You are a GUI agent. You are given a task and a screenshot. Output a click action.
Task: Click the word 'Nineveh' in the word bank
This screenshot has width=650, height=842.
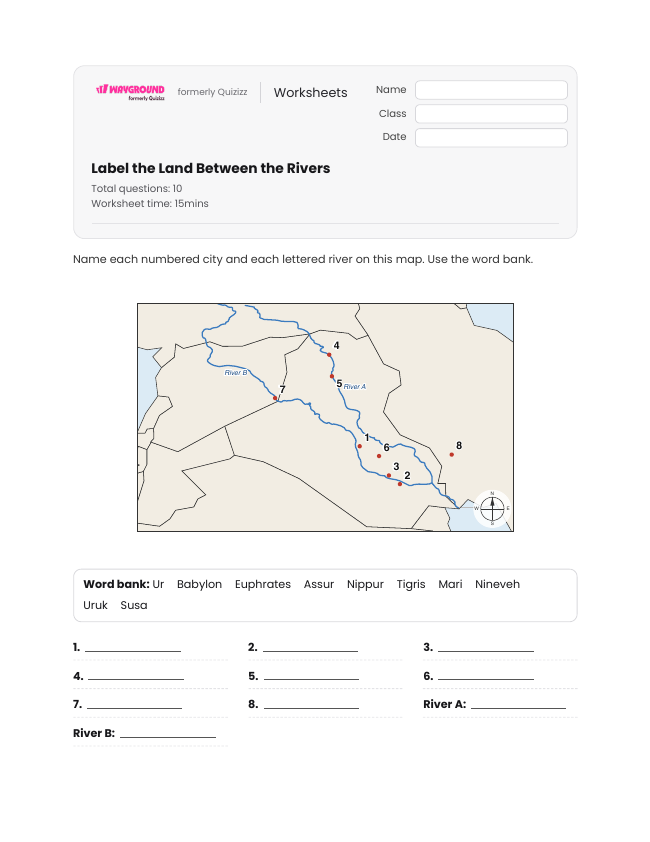point(497,584)
